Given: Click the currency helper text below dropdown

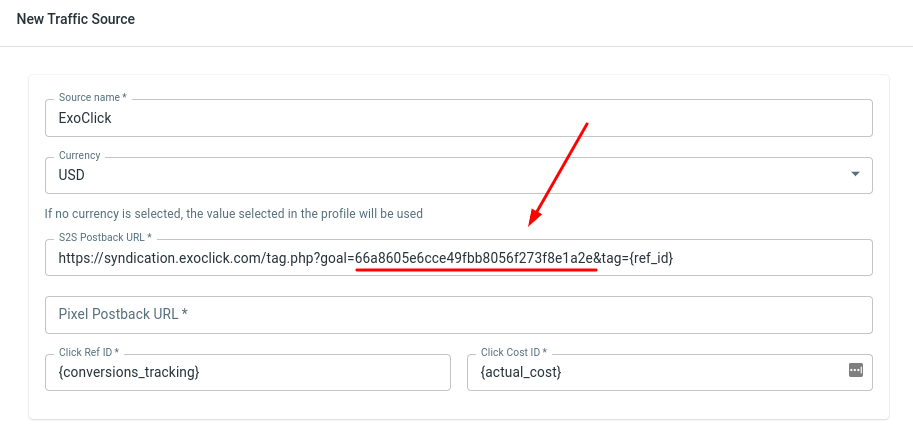Looking at the screenshot, I should point(233,213).
